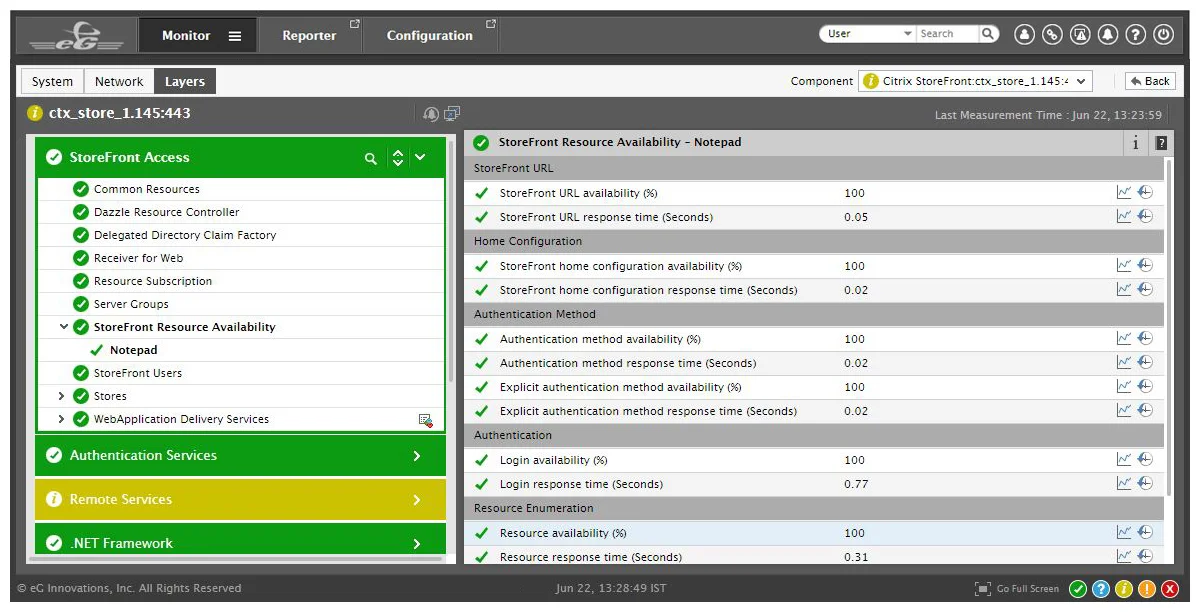Select the Server Groups test
Screen dimensions: 1200x612
[x=131, y=304]
